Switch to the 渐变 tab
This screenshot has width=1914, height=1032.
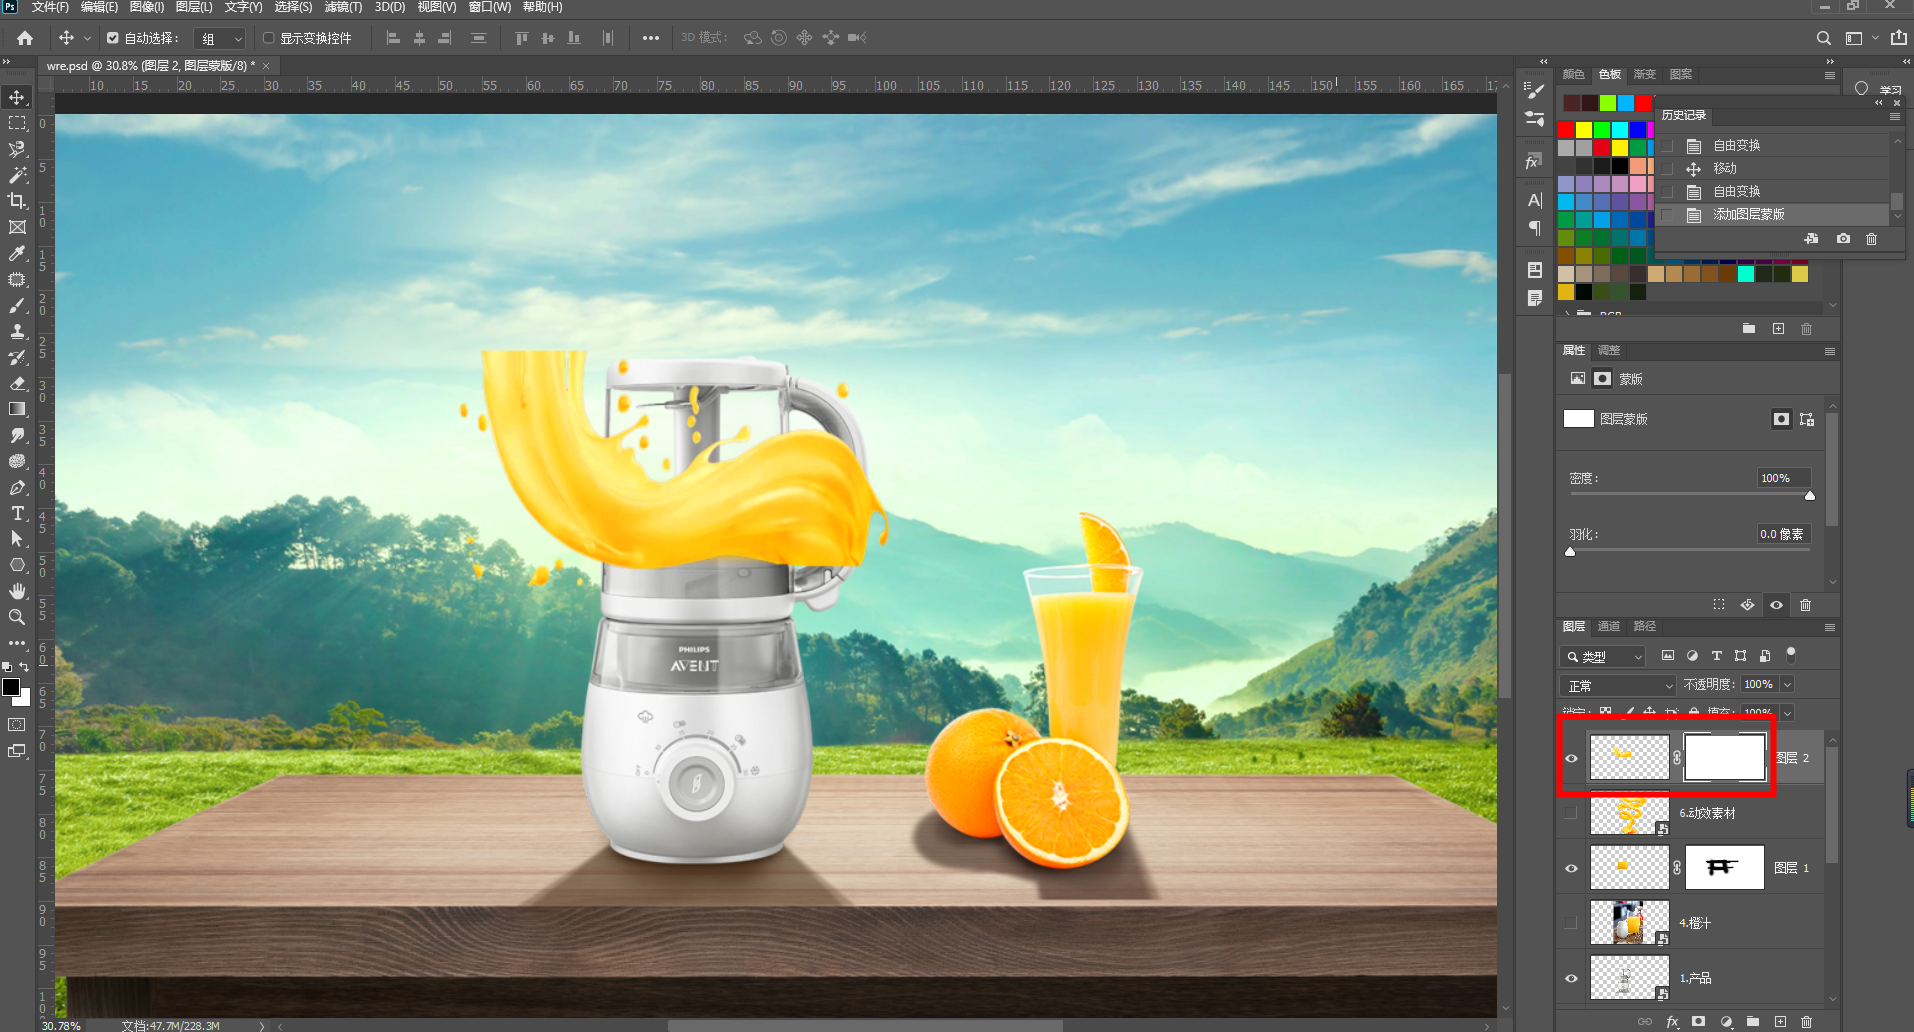point(1645,75)
